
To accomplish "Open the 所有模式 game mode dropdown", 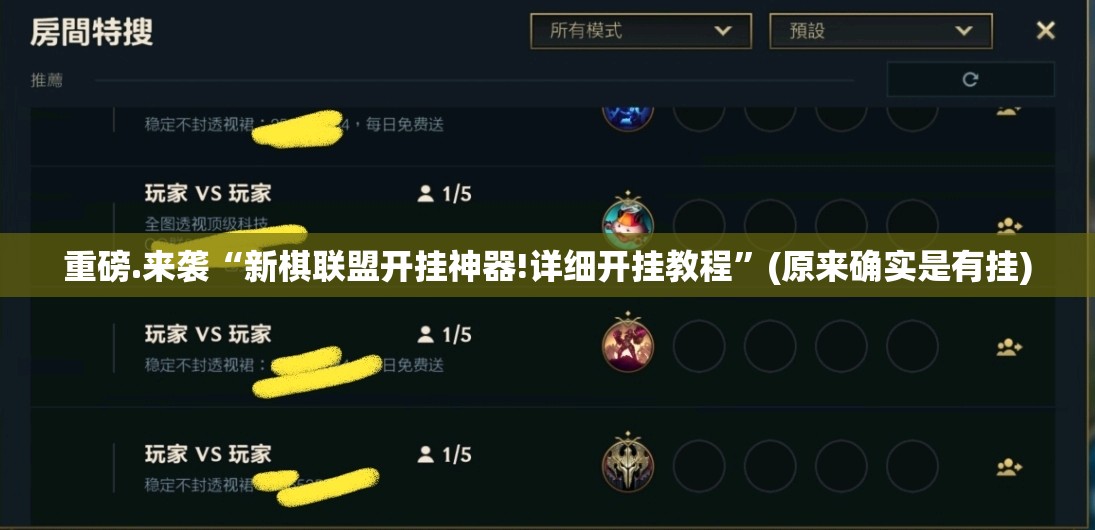I will pyautogui.click(x=640, y=31).
